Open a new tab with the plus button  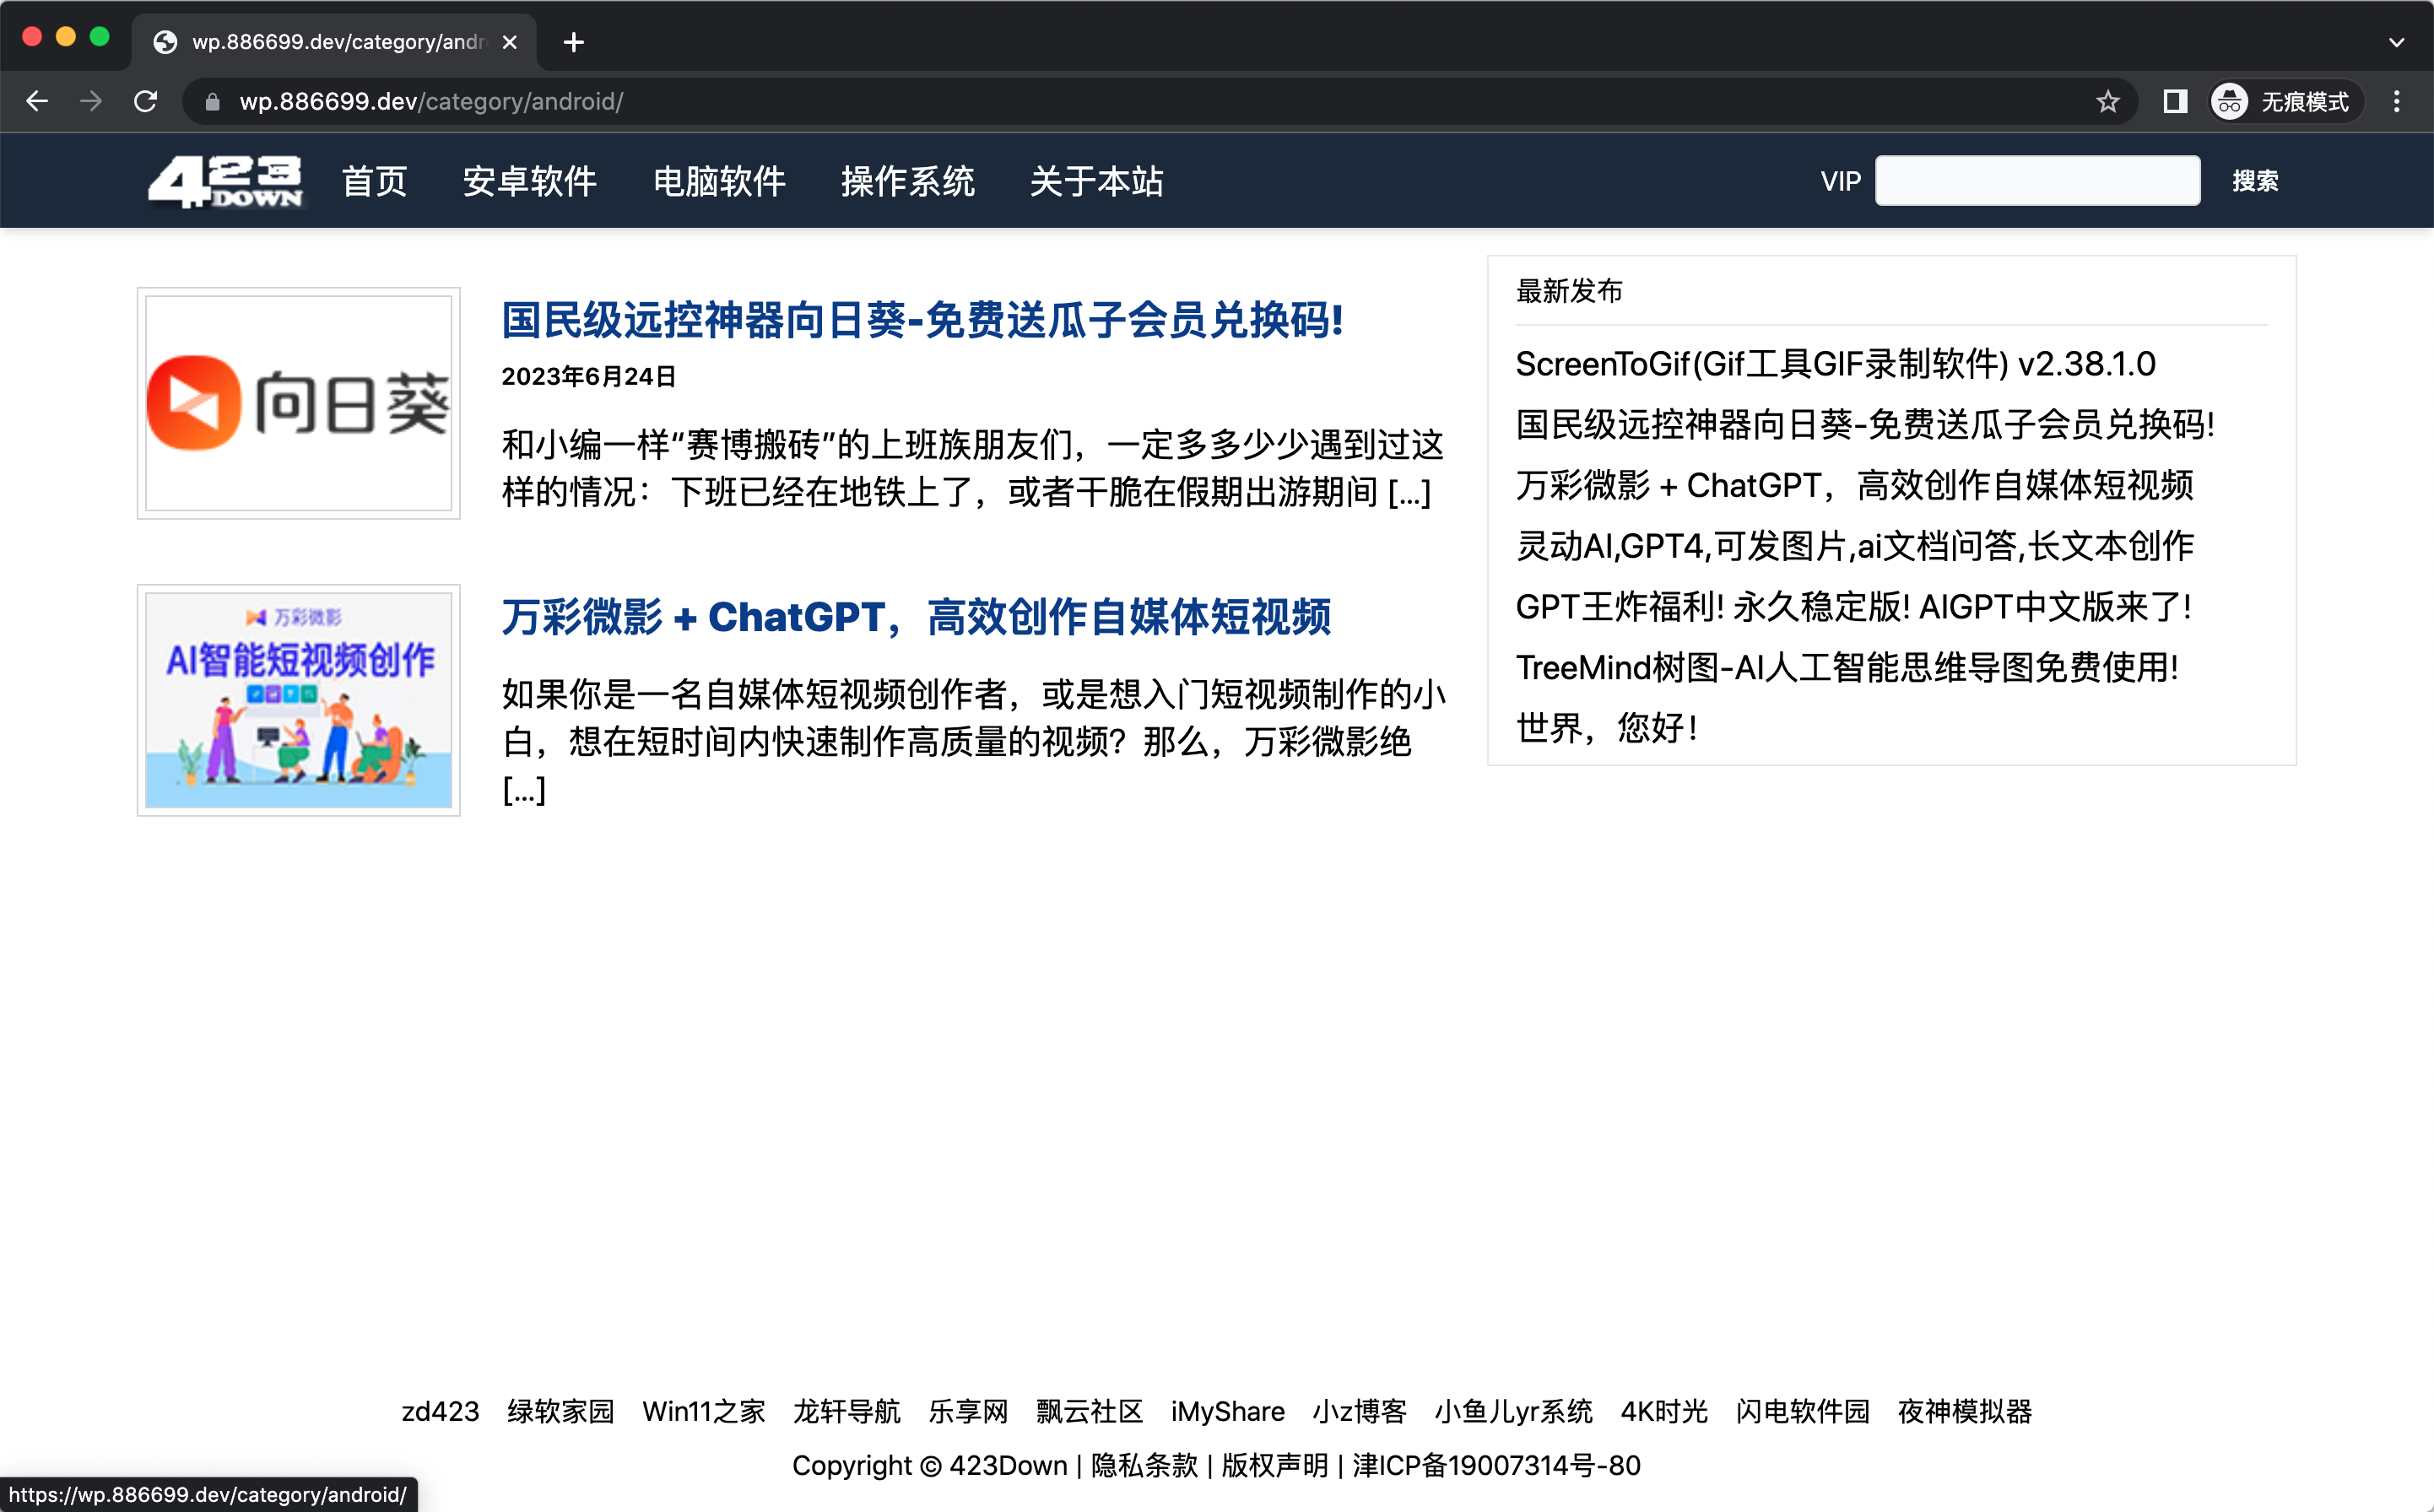click(x=573, y=42)
